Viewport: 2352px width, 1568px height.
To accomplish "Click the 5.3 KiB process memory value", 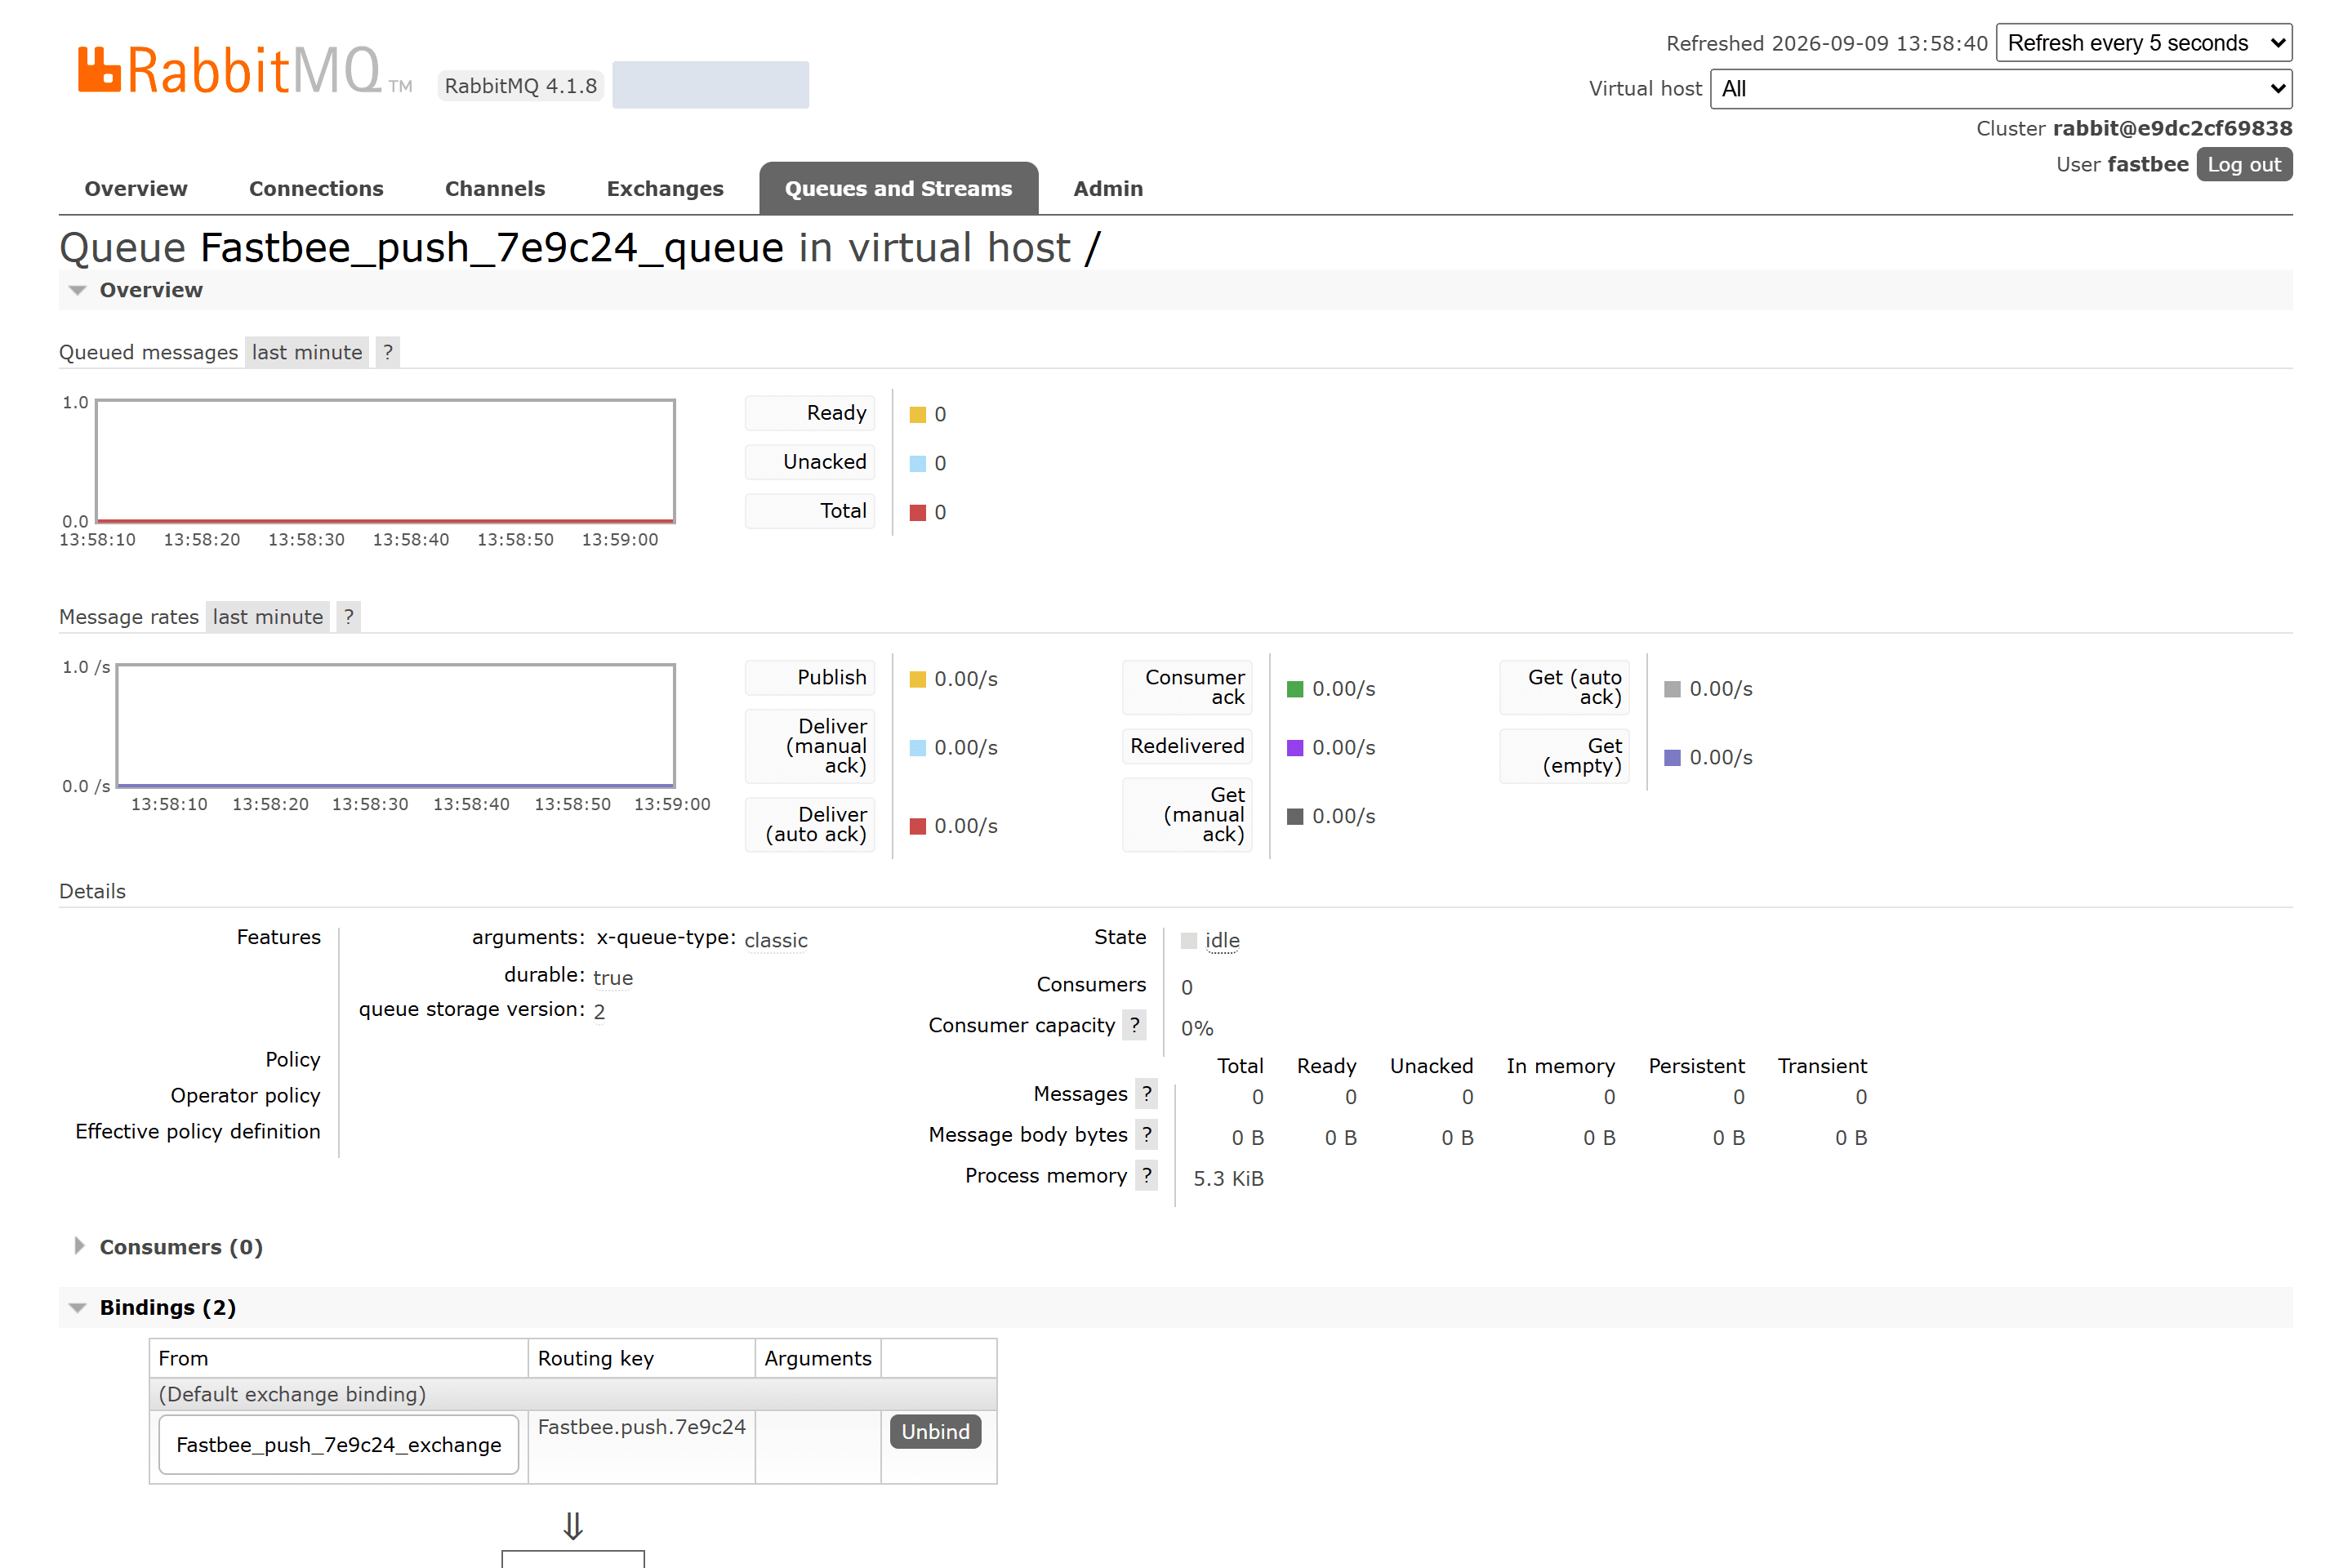I will coord(1228,1179).
